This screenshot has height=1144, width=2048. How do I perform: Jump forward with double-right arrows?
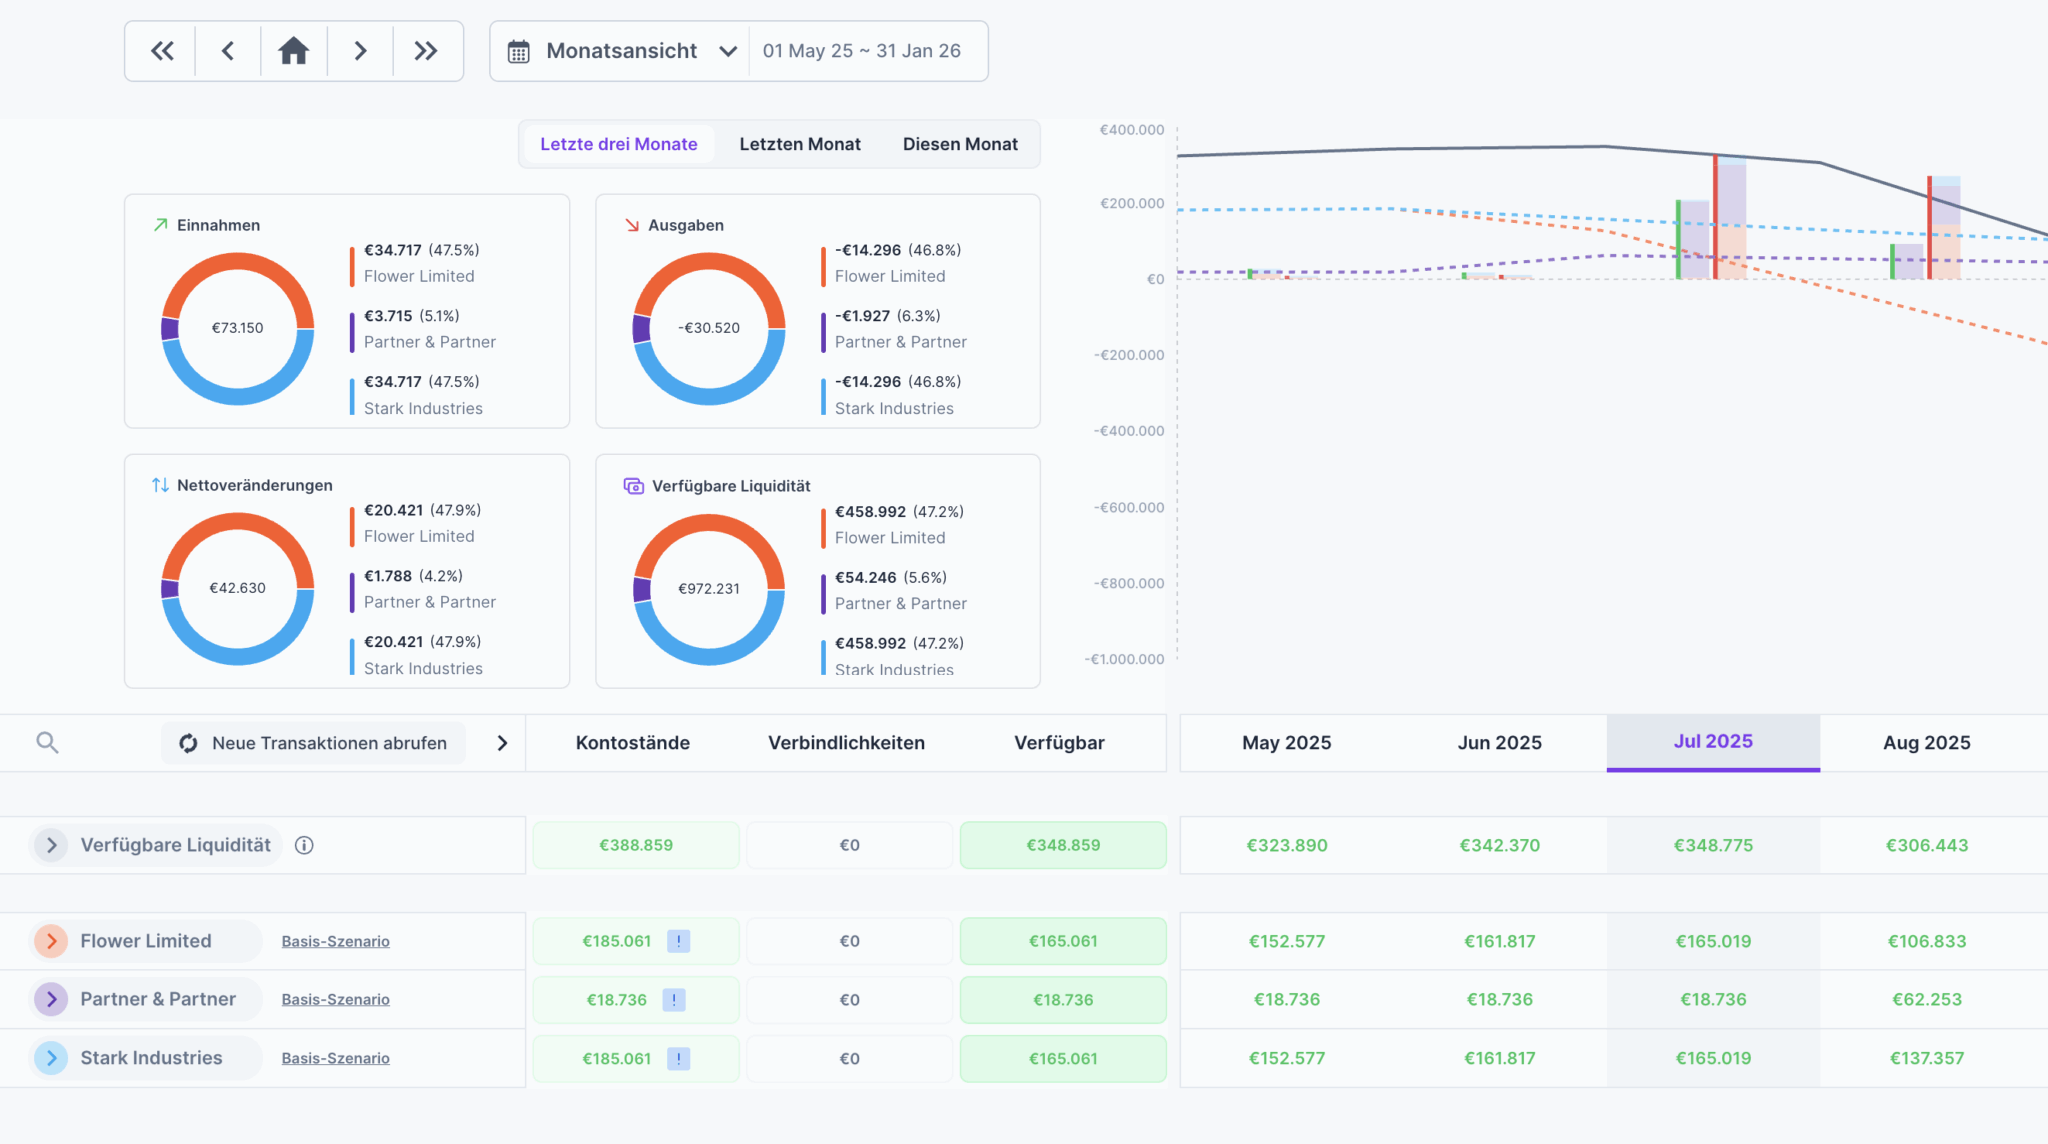tap(426, 51)
